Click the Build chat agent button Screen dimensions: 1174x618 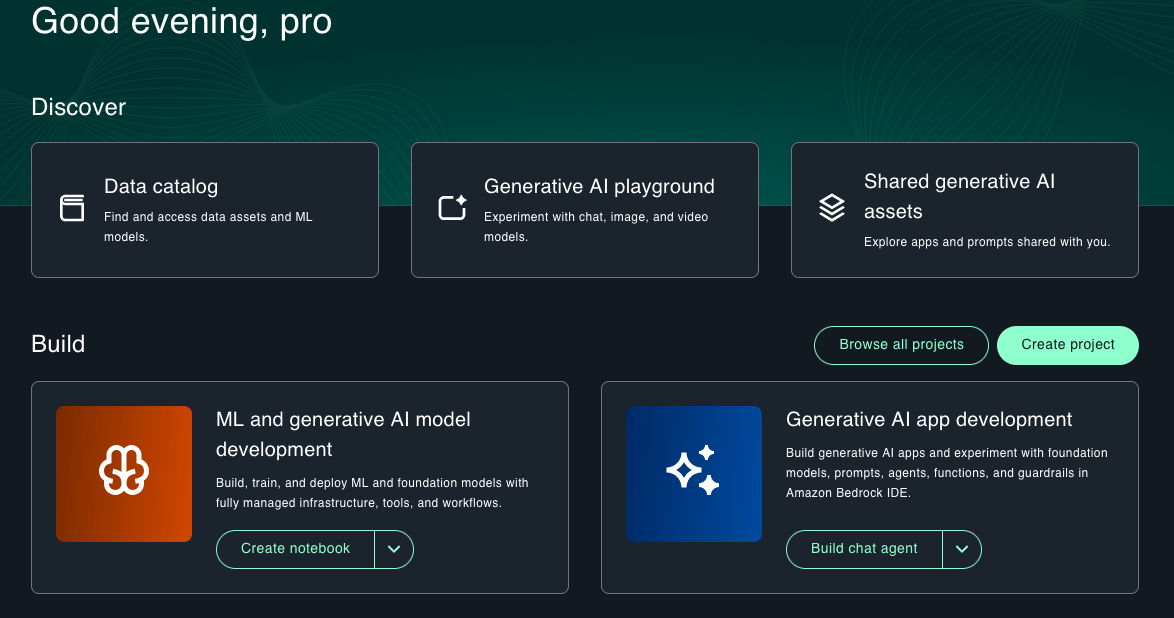coord(864,549)
